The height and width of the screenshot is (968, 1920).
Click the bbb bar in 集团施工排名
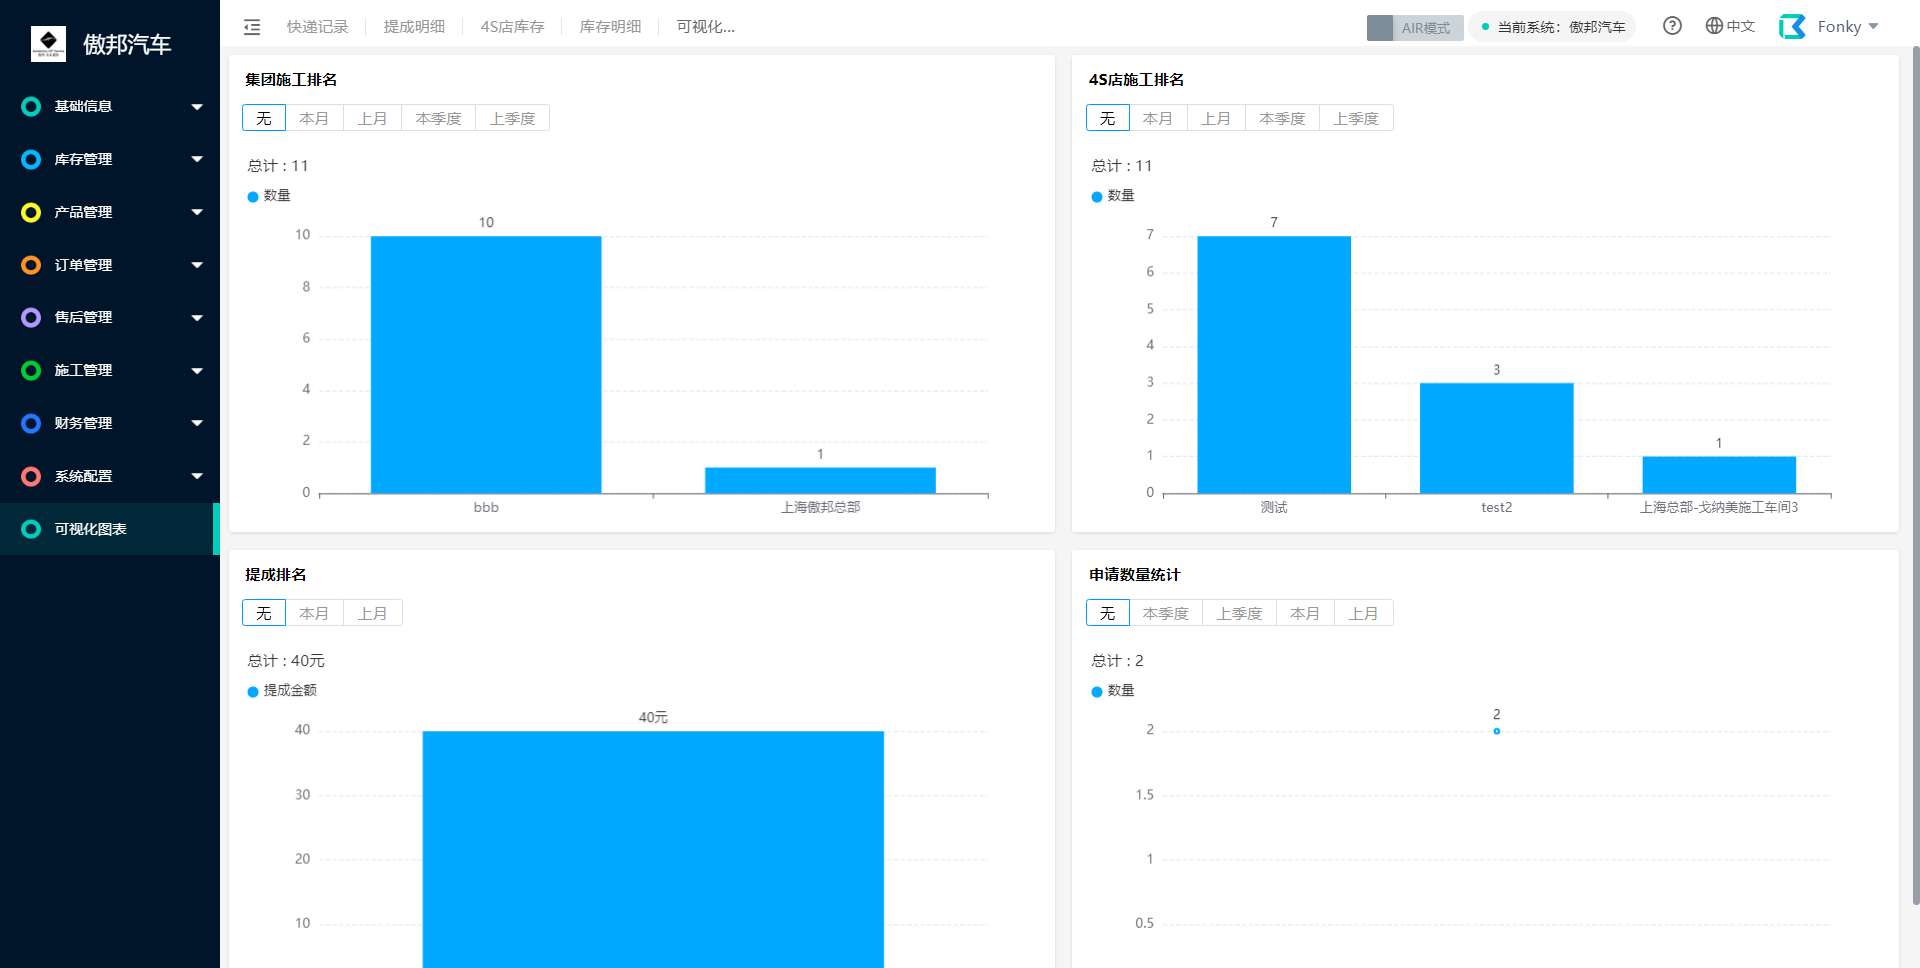[486, 365]
